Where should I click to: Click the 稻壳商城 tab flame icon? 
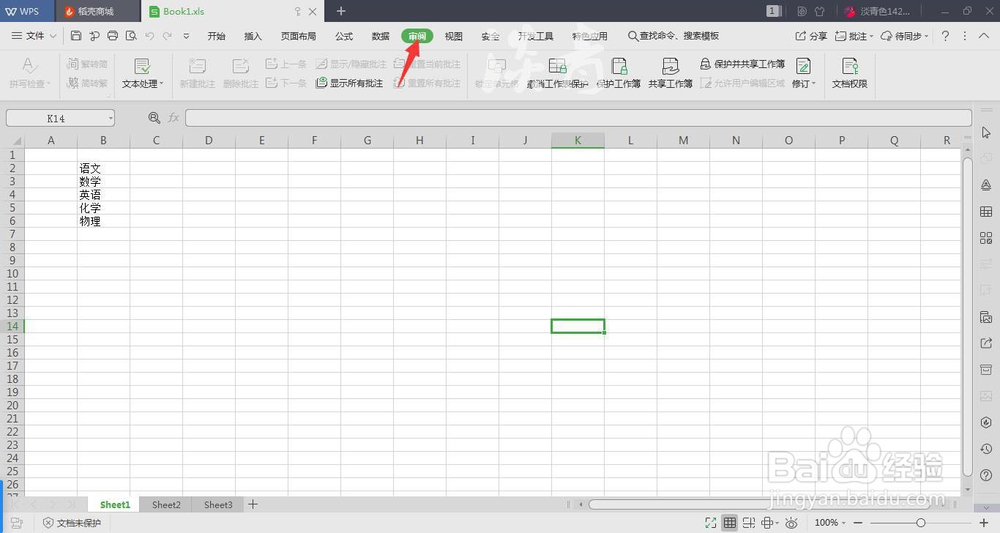tap(70, 11)
